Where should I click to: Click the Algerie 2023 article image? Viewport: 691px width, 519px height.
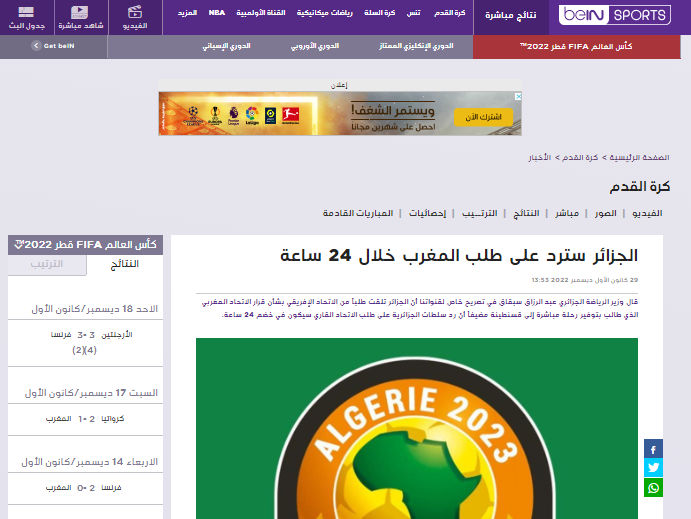pyautogui.click(x=416, y=428)
